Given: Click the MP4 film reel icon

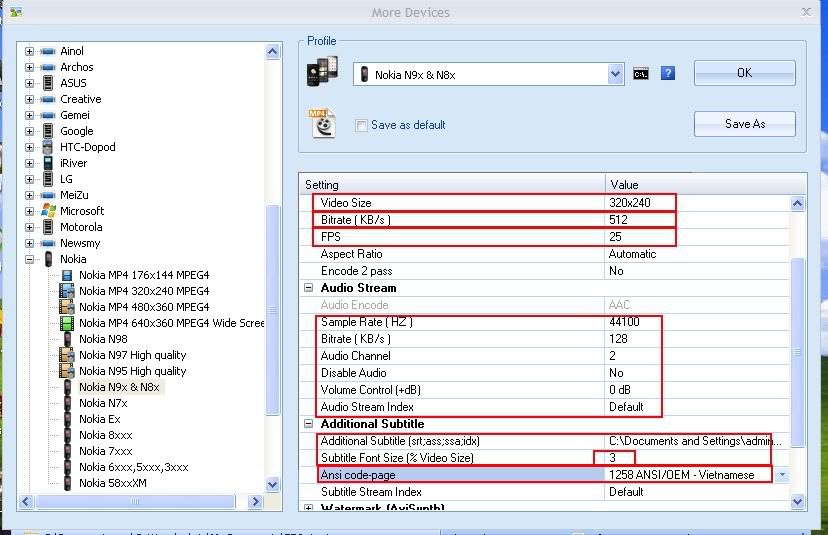Looking at the screenshot, I should tap(323, 123).
